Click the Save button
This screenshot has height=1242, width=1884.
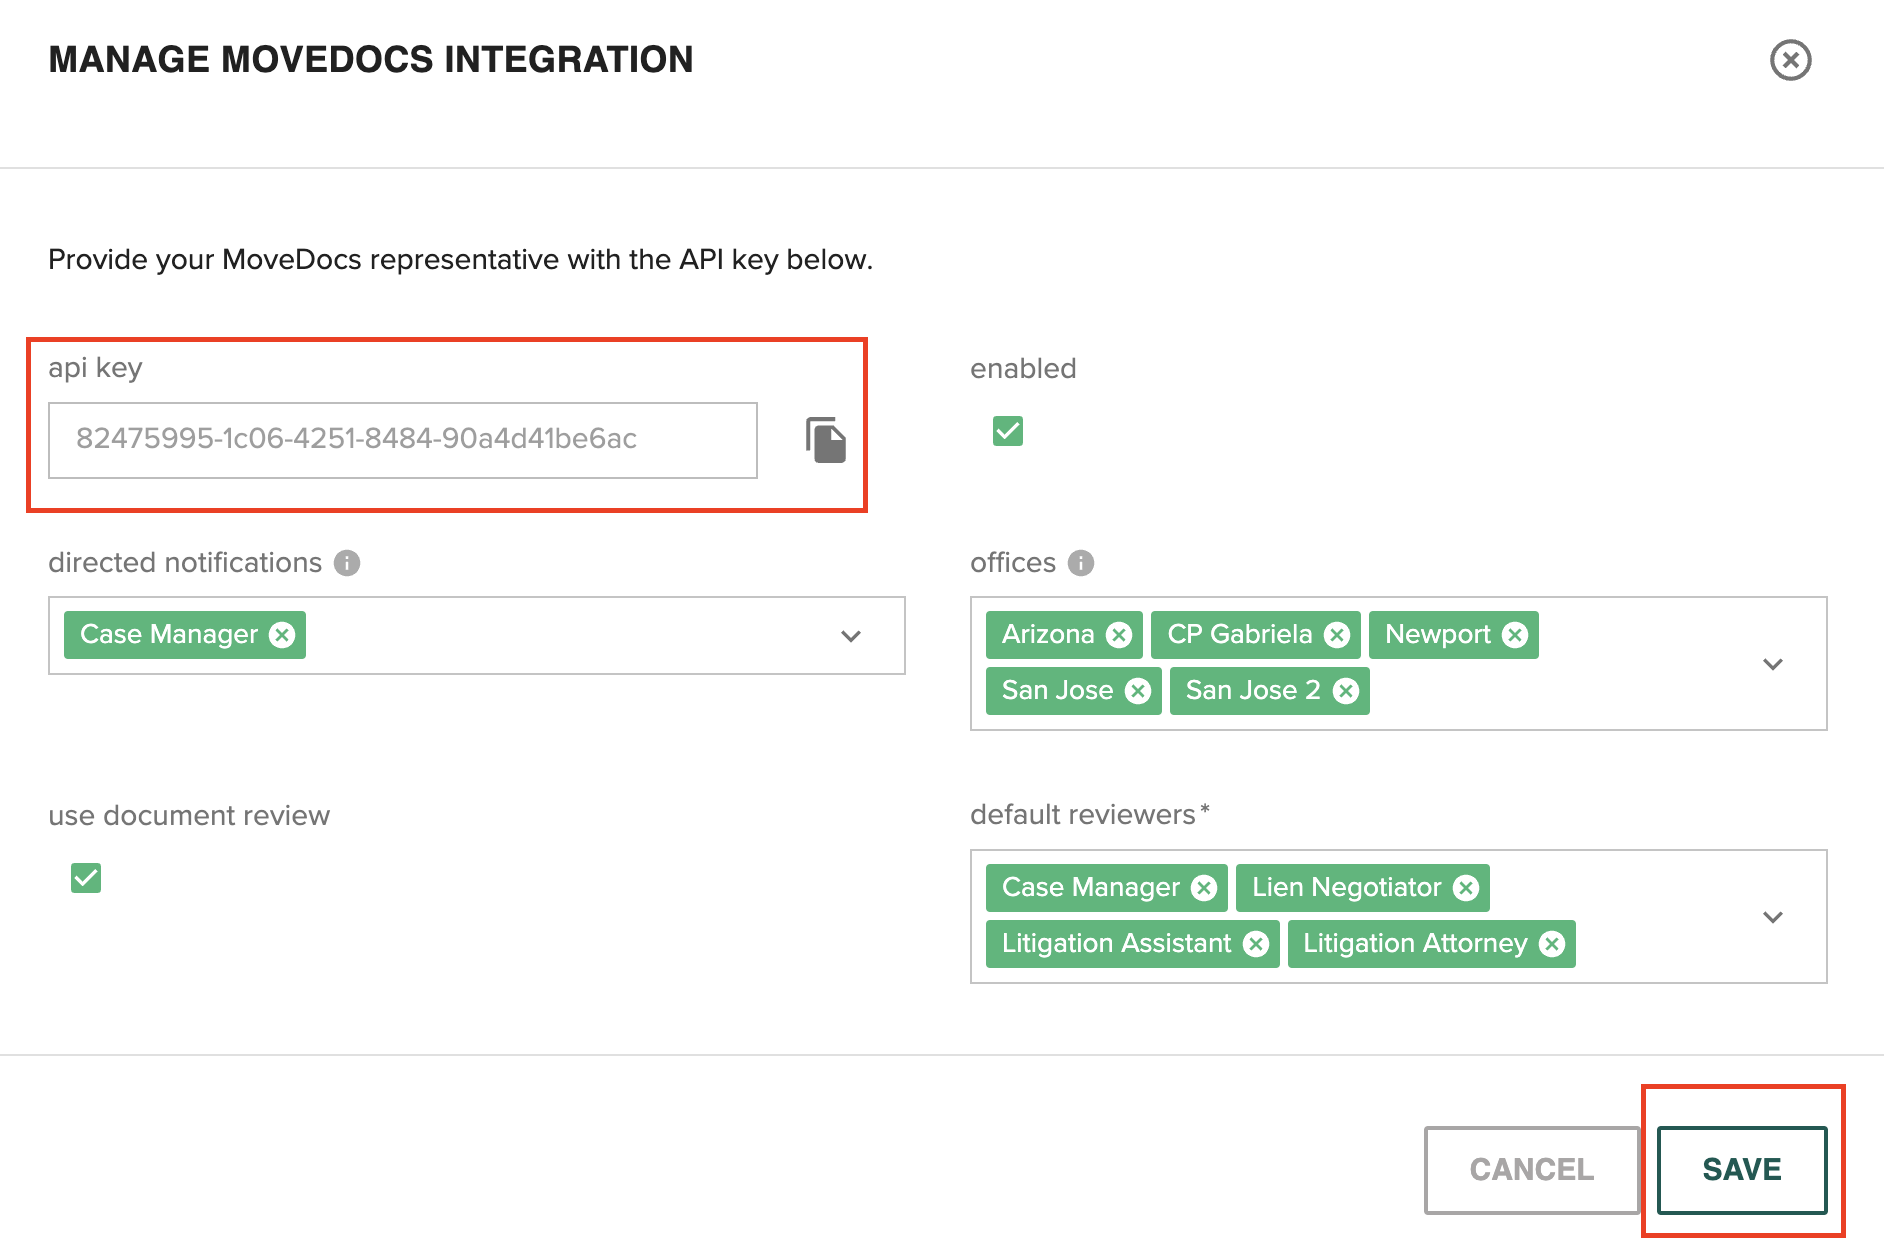pos(1741,1169)
